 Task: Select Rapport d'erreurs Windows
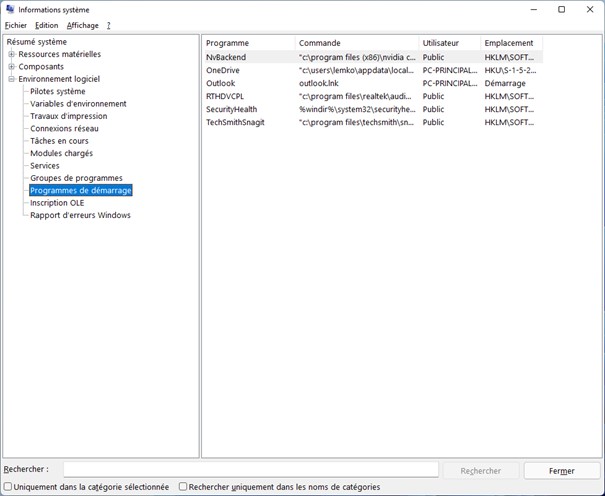click(x=80, y=215)
